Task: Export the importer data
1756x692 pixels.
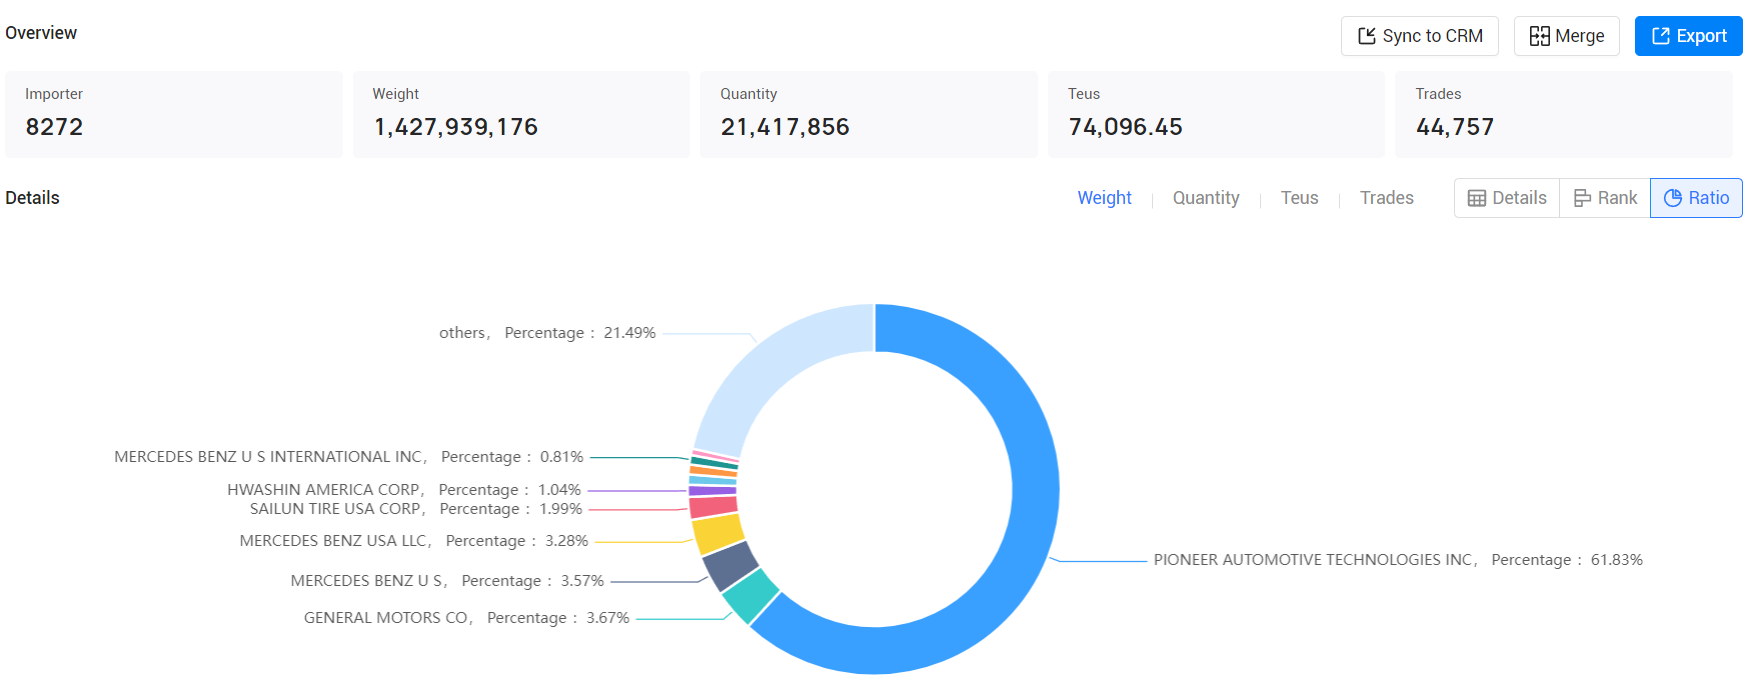Action: (x=1688, y=36)
